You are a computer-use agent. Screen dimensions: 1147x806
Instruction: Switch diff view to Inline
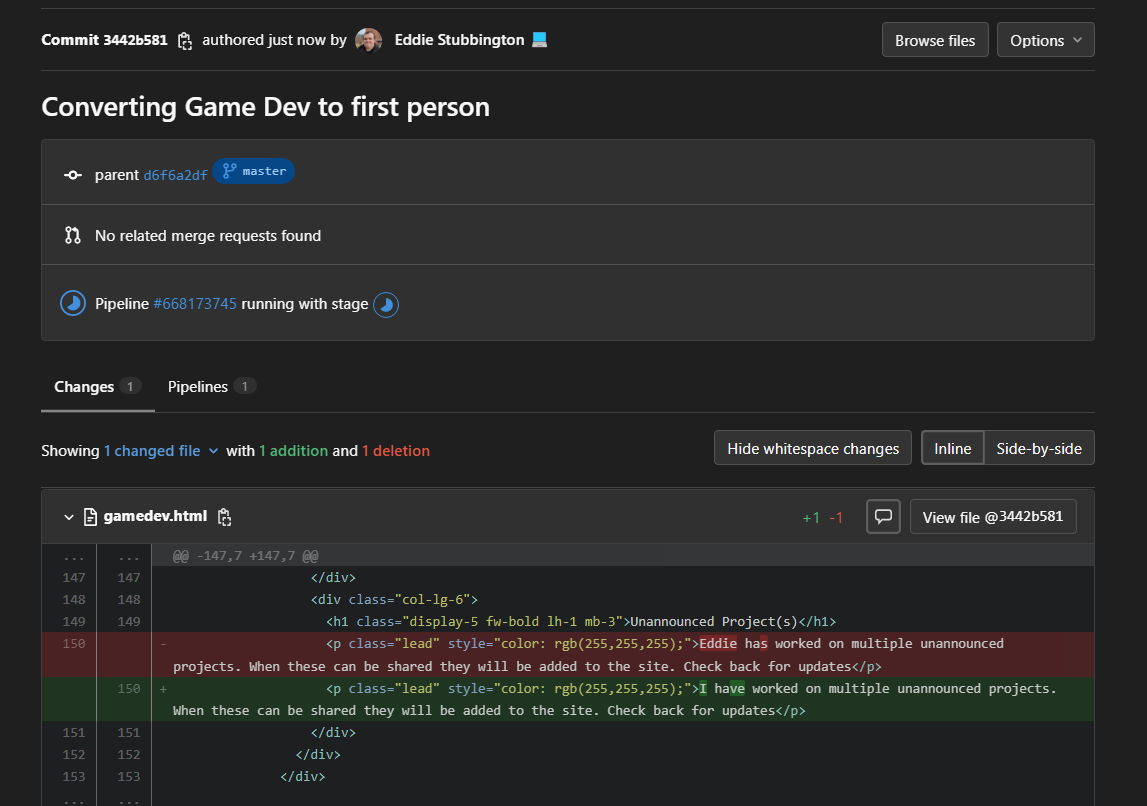[x=952, y=448]
